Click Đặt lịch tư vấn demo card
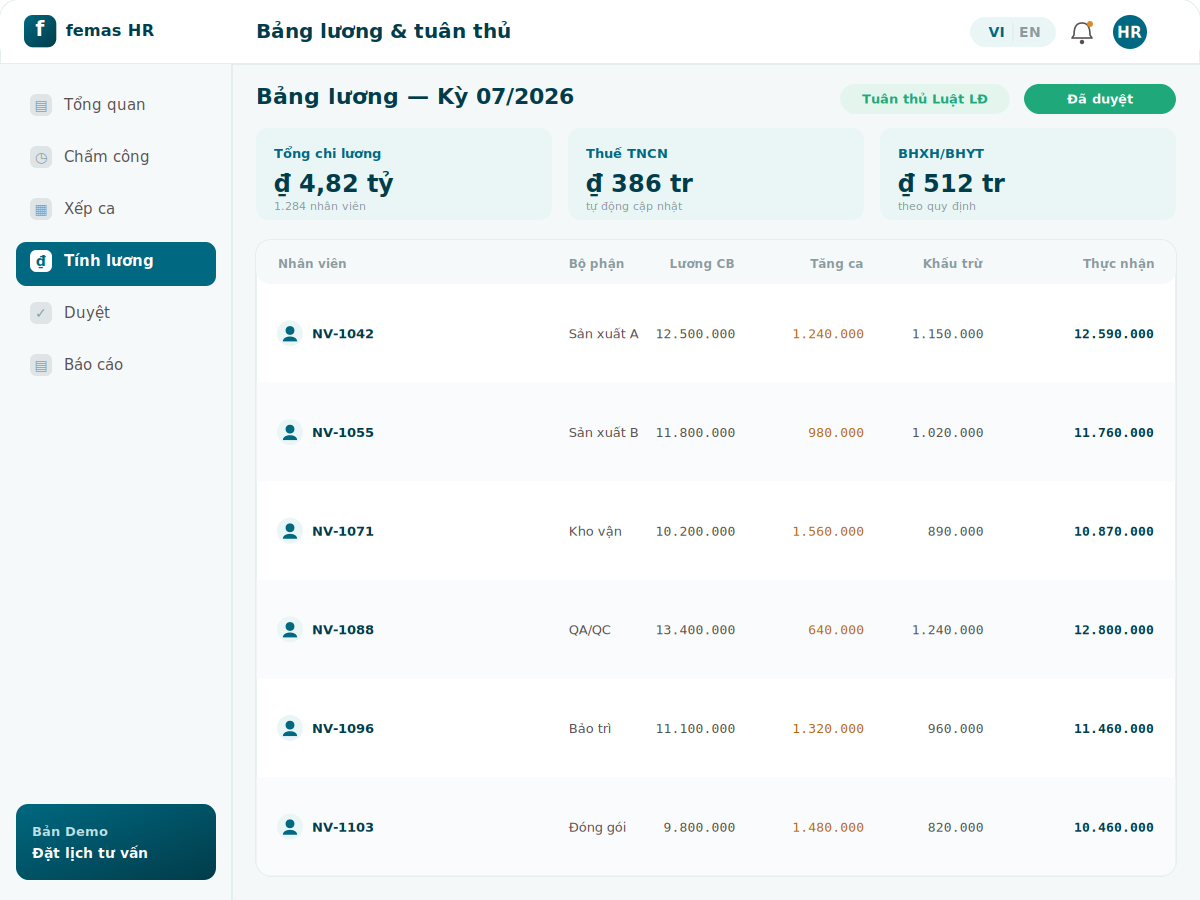The image size is (1200, 900). coord(116,842)
